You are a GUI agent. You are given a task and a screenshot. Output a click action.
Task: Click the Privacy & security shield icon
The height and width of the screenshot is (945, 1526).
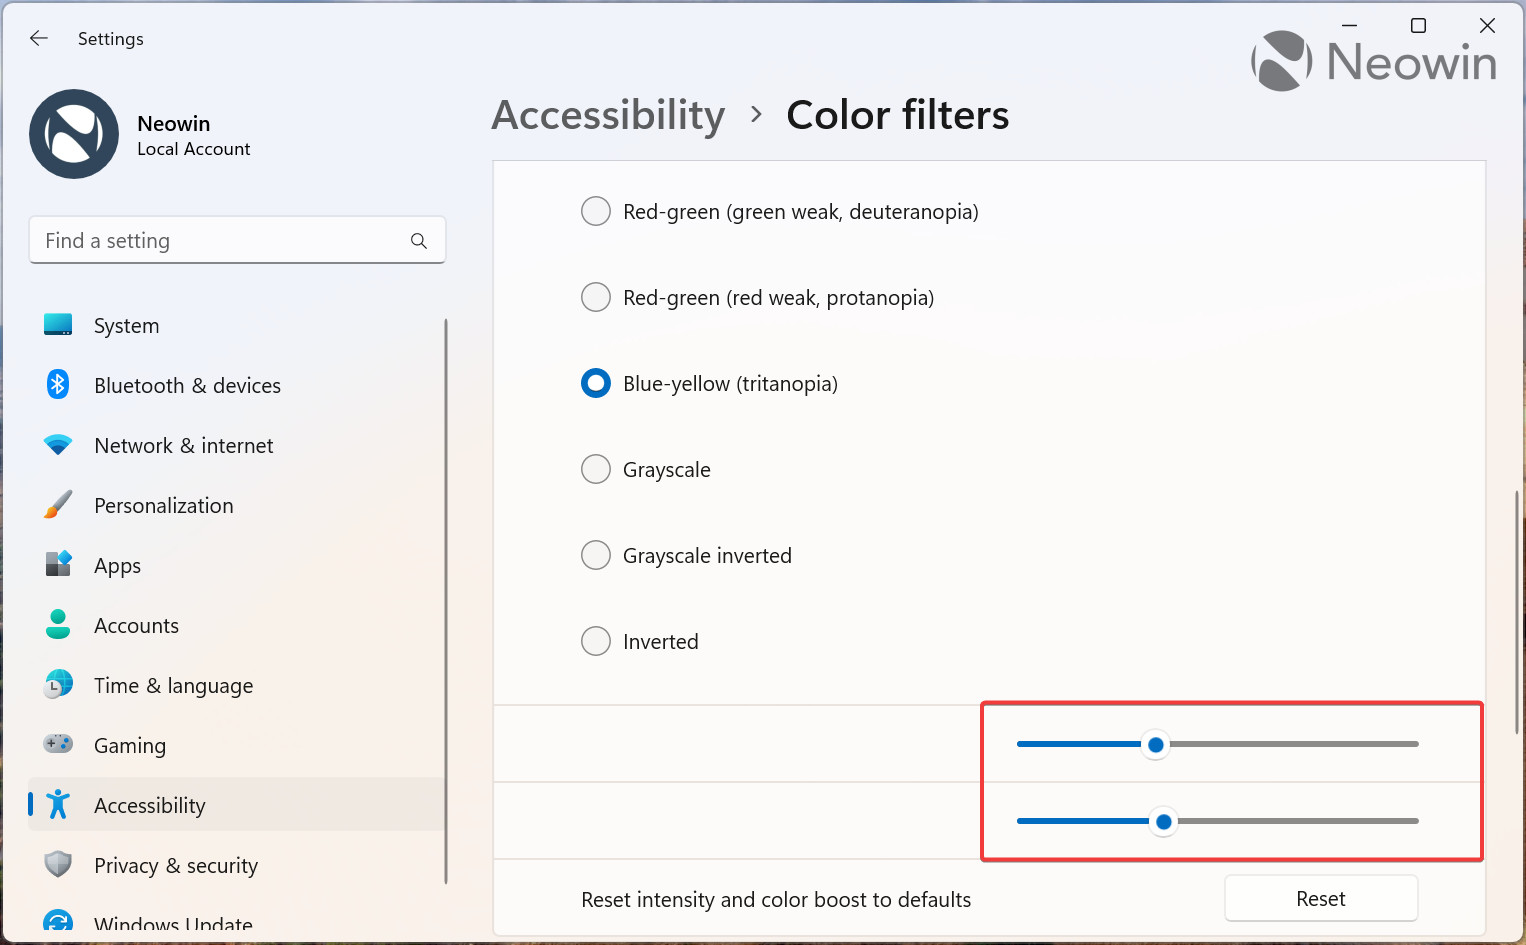(x=58, y=864)
